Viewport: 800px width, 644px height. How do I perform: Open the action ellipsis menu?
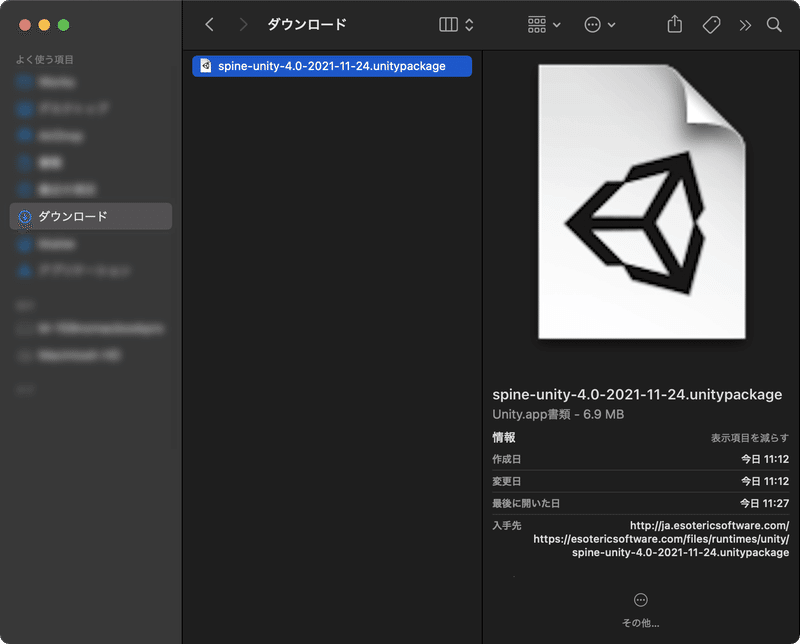[592, 24]
